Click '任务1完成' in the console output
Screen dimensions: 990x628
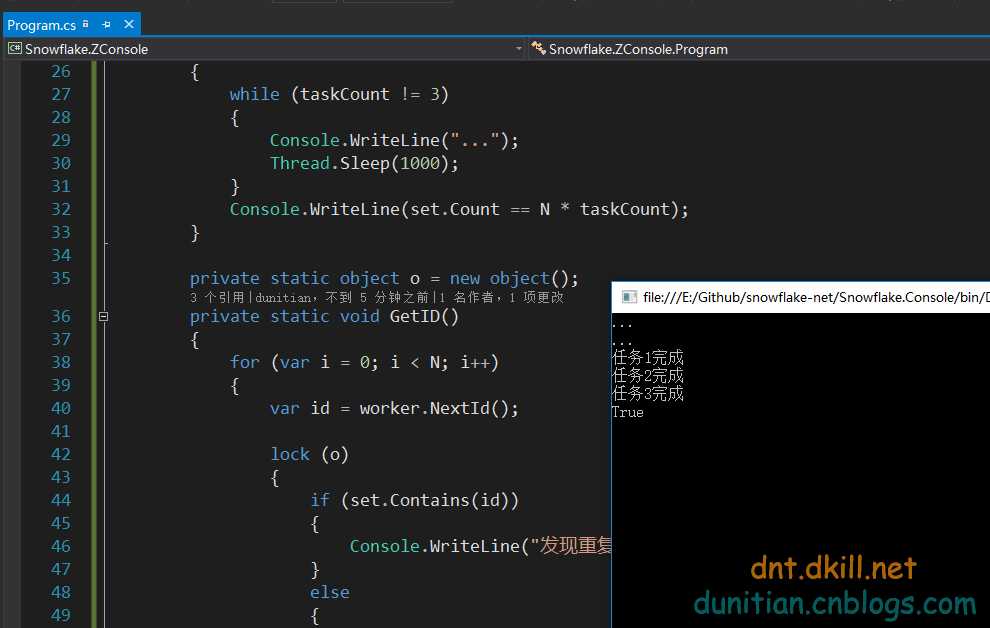click(x=648, y=358)
